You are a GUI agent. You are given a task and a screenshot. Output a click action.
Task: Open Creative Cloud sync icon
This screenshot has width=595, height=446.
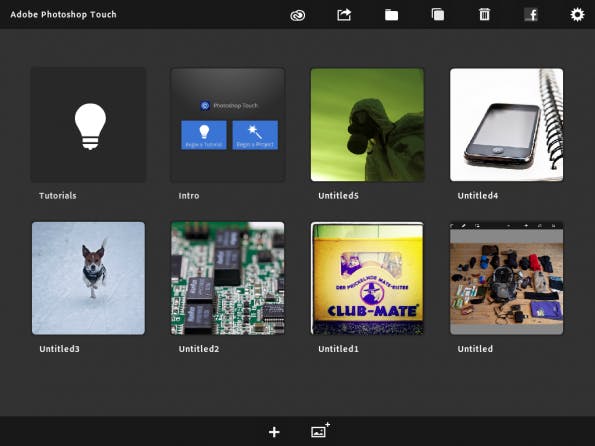point(298,15)
